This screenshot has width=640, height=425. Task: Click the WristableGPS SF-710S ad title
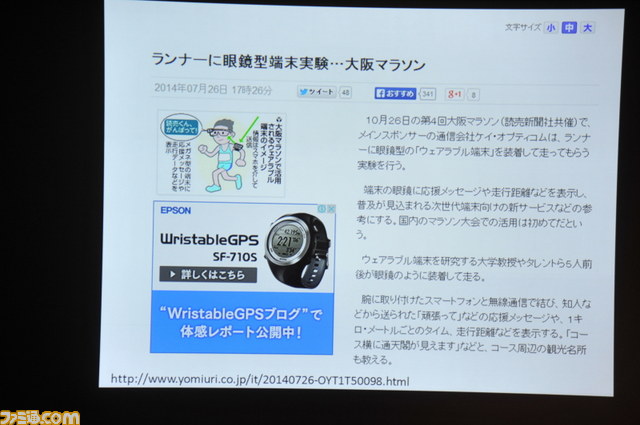click(x=209, y=247)
